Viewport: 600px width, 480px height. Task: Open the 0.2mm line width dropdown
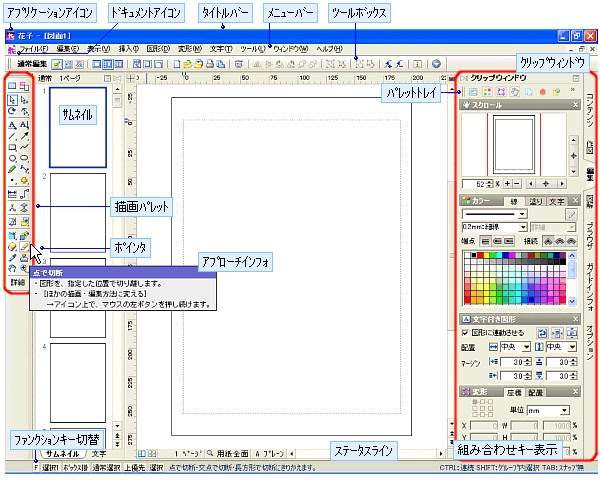pyautogui.click(x=522, y=227)
